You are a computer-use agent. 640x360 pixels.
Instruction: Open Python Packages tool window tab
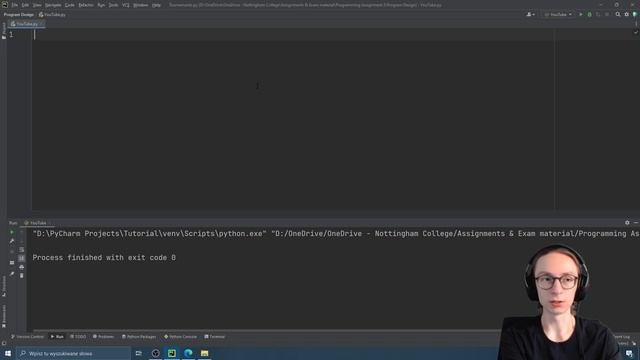click(x=139, y=337)
